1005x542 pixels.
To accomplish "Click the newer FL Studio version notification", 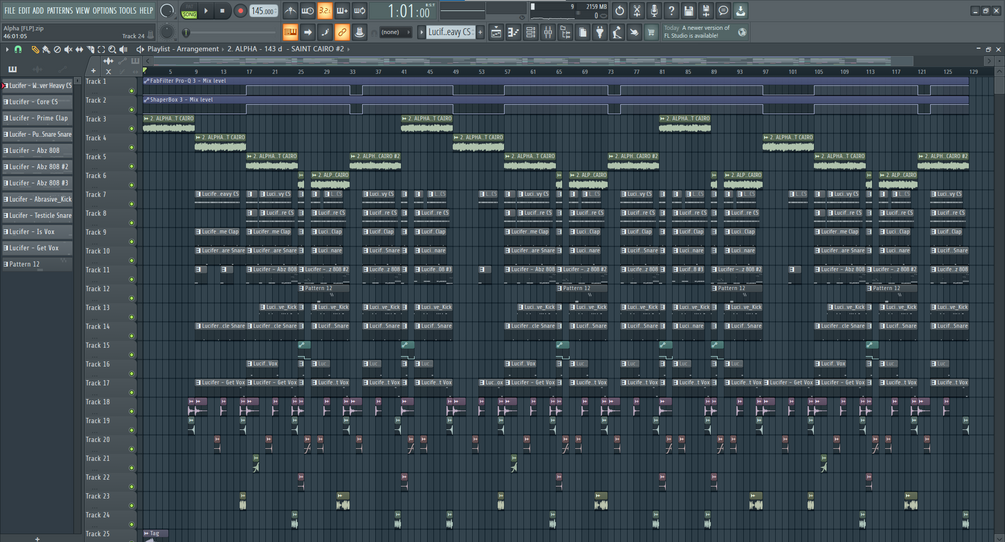I will click(704, 32).
